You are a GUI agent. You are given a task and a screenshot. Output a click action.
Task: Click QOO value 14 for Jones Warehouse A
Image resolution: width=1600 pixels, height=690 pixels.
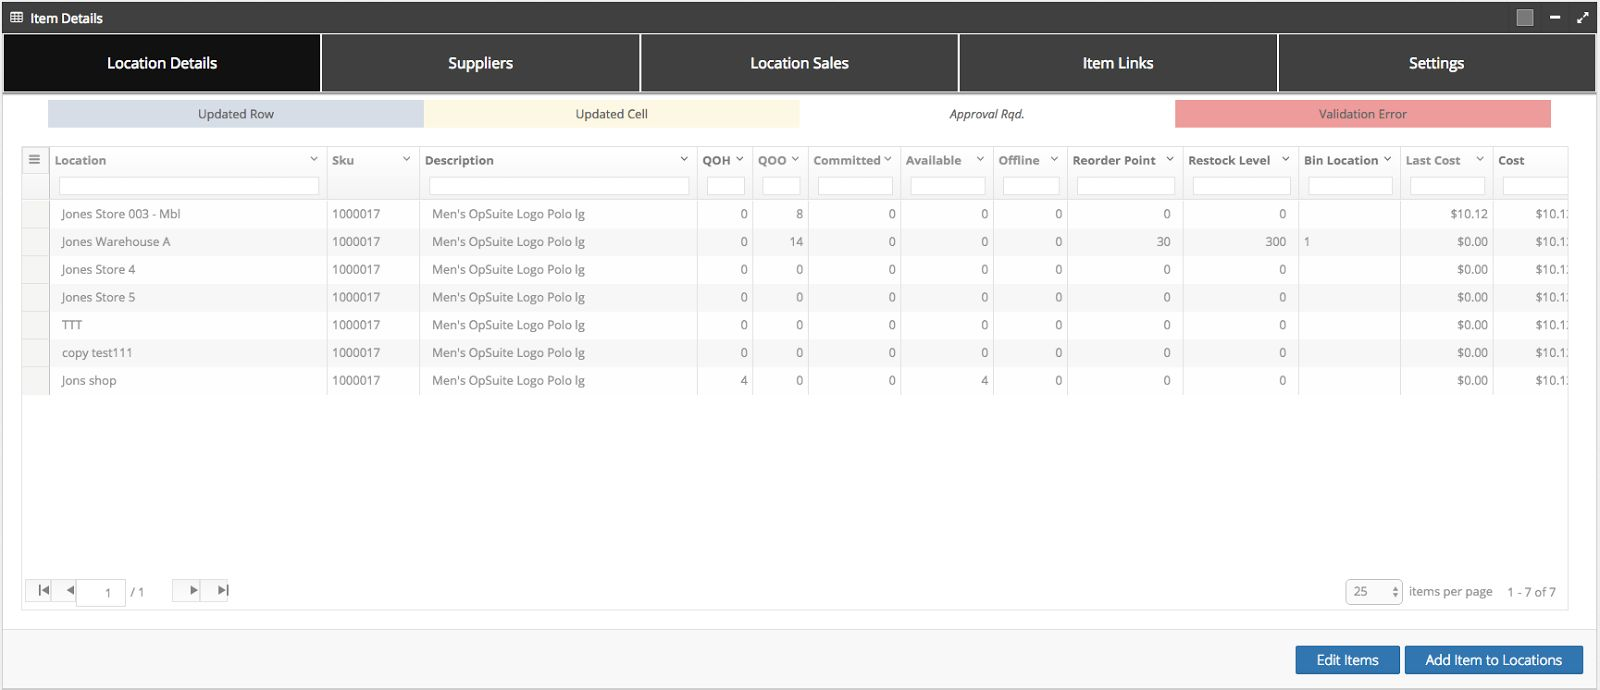pyautogui.click(x=796, y=242)
